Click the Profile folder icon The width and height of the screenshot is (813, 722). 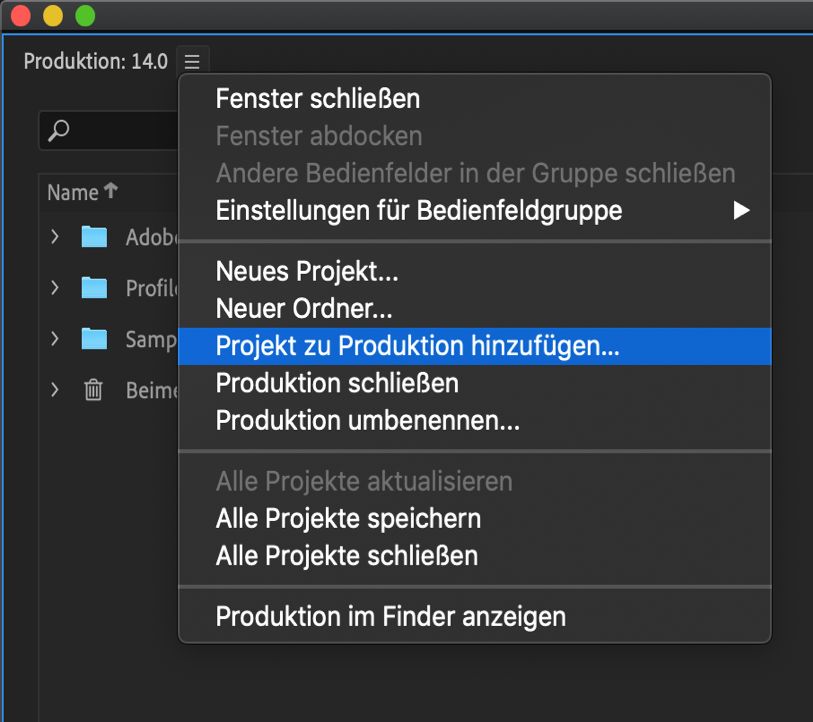pyautogui.click(x=93, y=288)
